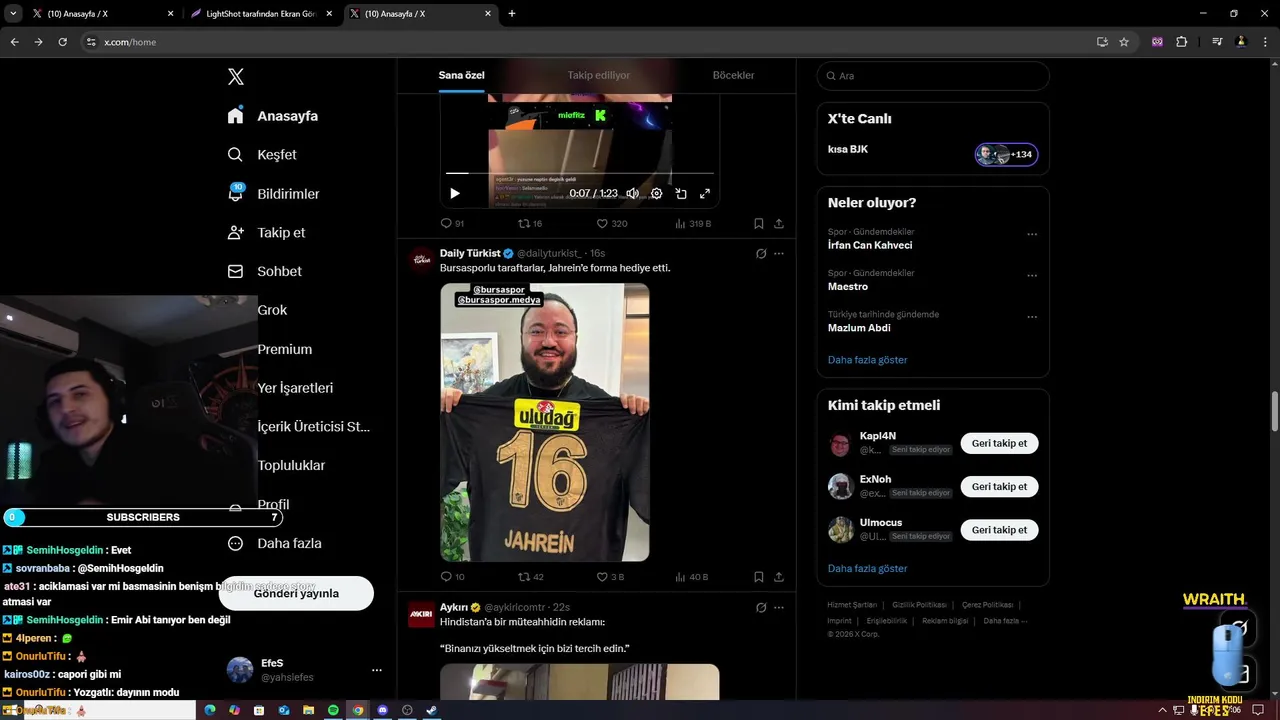Open Aykırı profile name
The image size is (1280, 720).
click(454, 607)
